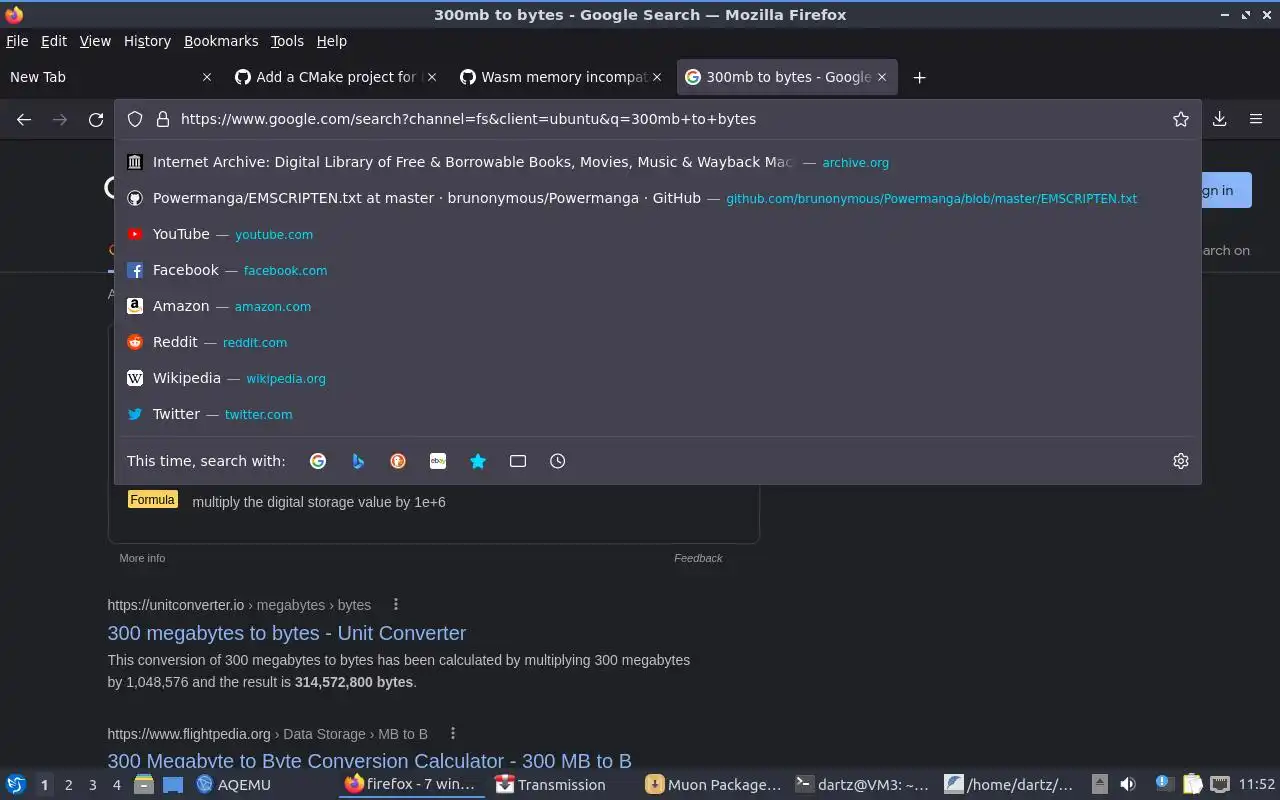This screenshot has width=1280, height=800.
Task: Select the YouTube suggestion
Action: click(658, 234)
